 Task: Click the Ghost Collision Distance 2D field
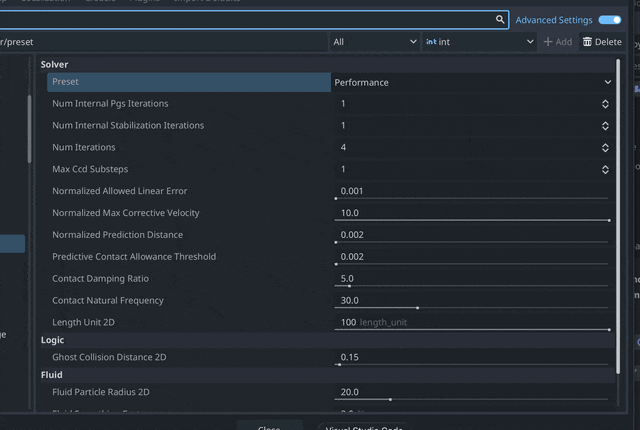pos(470,357)
